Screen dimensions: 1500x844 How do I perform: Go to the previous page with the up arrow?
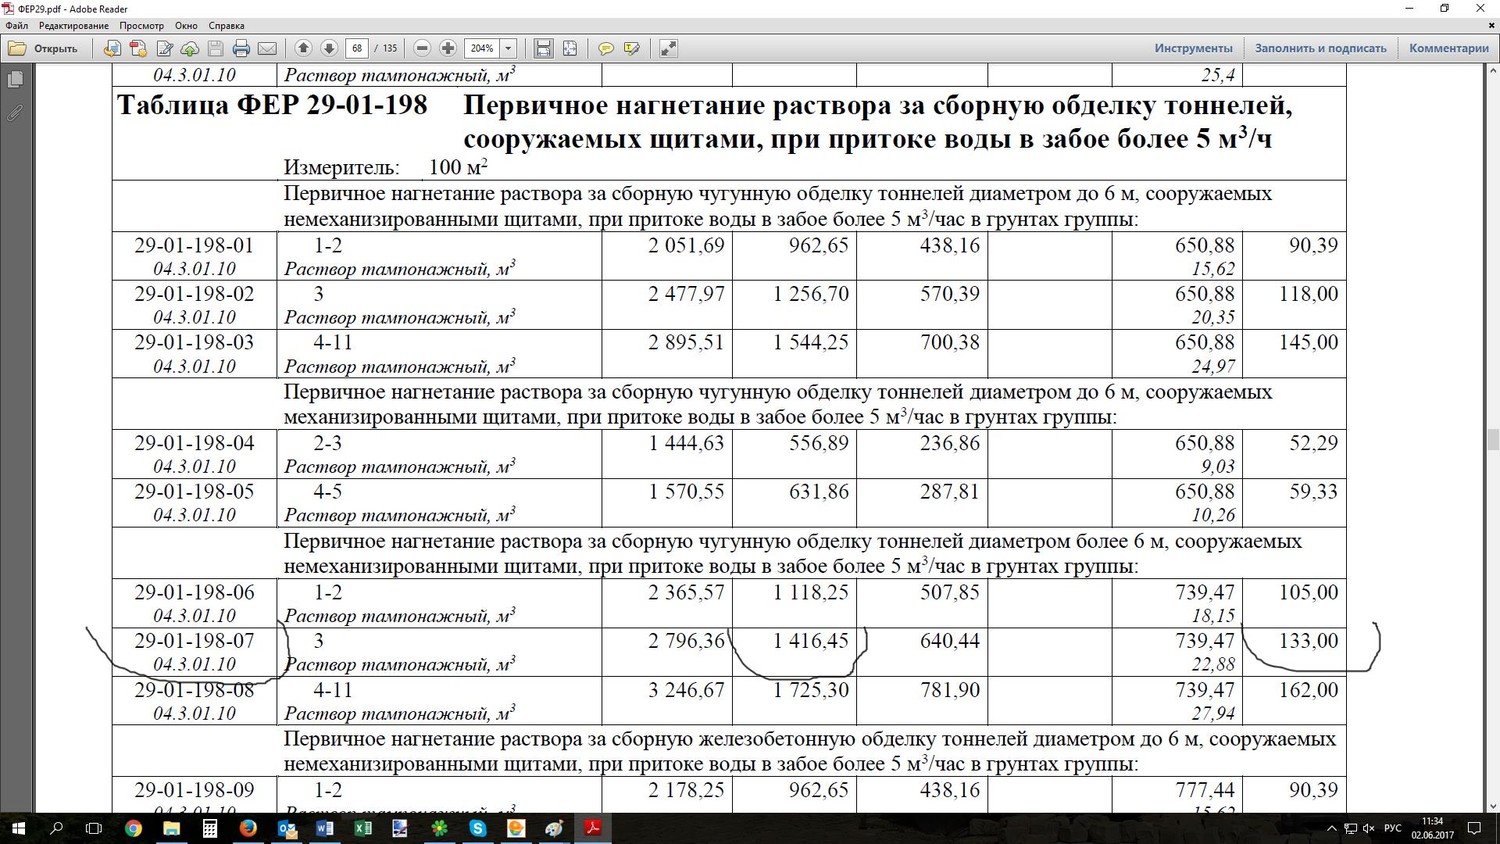click(303, 48)
